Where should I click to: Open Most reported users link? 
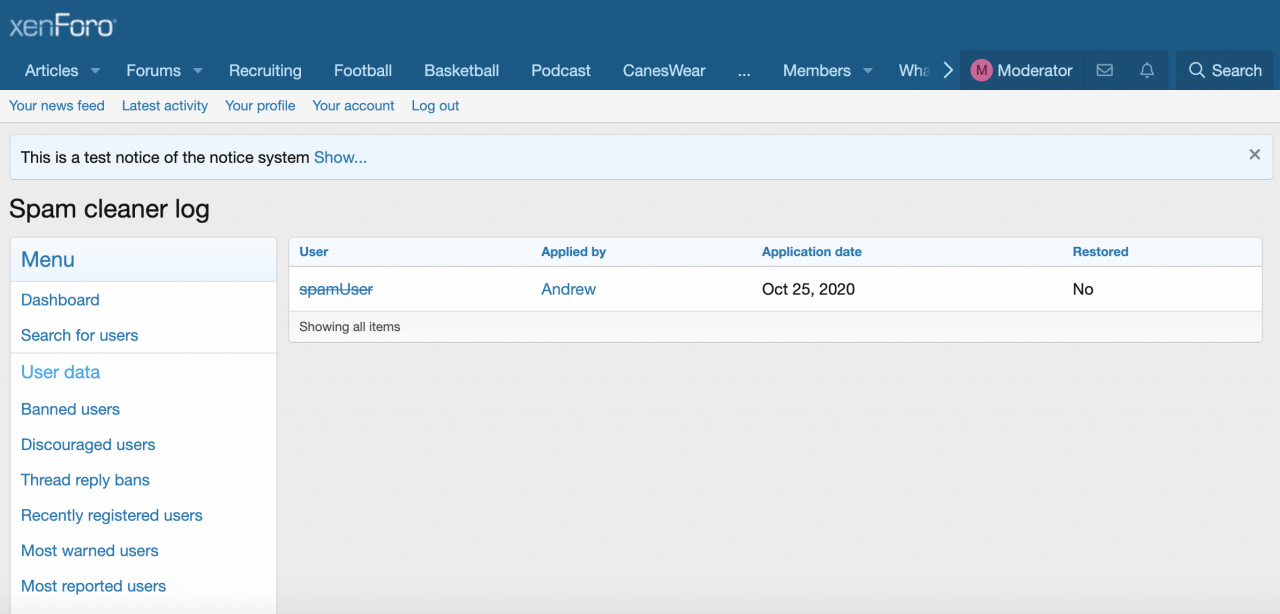click(x=93, y=586)
